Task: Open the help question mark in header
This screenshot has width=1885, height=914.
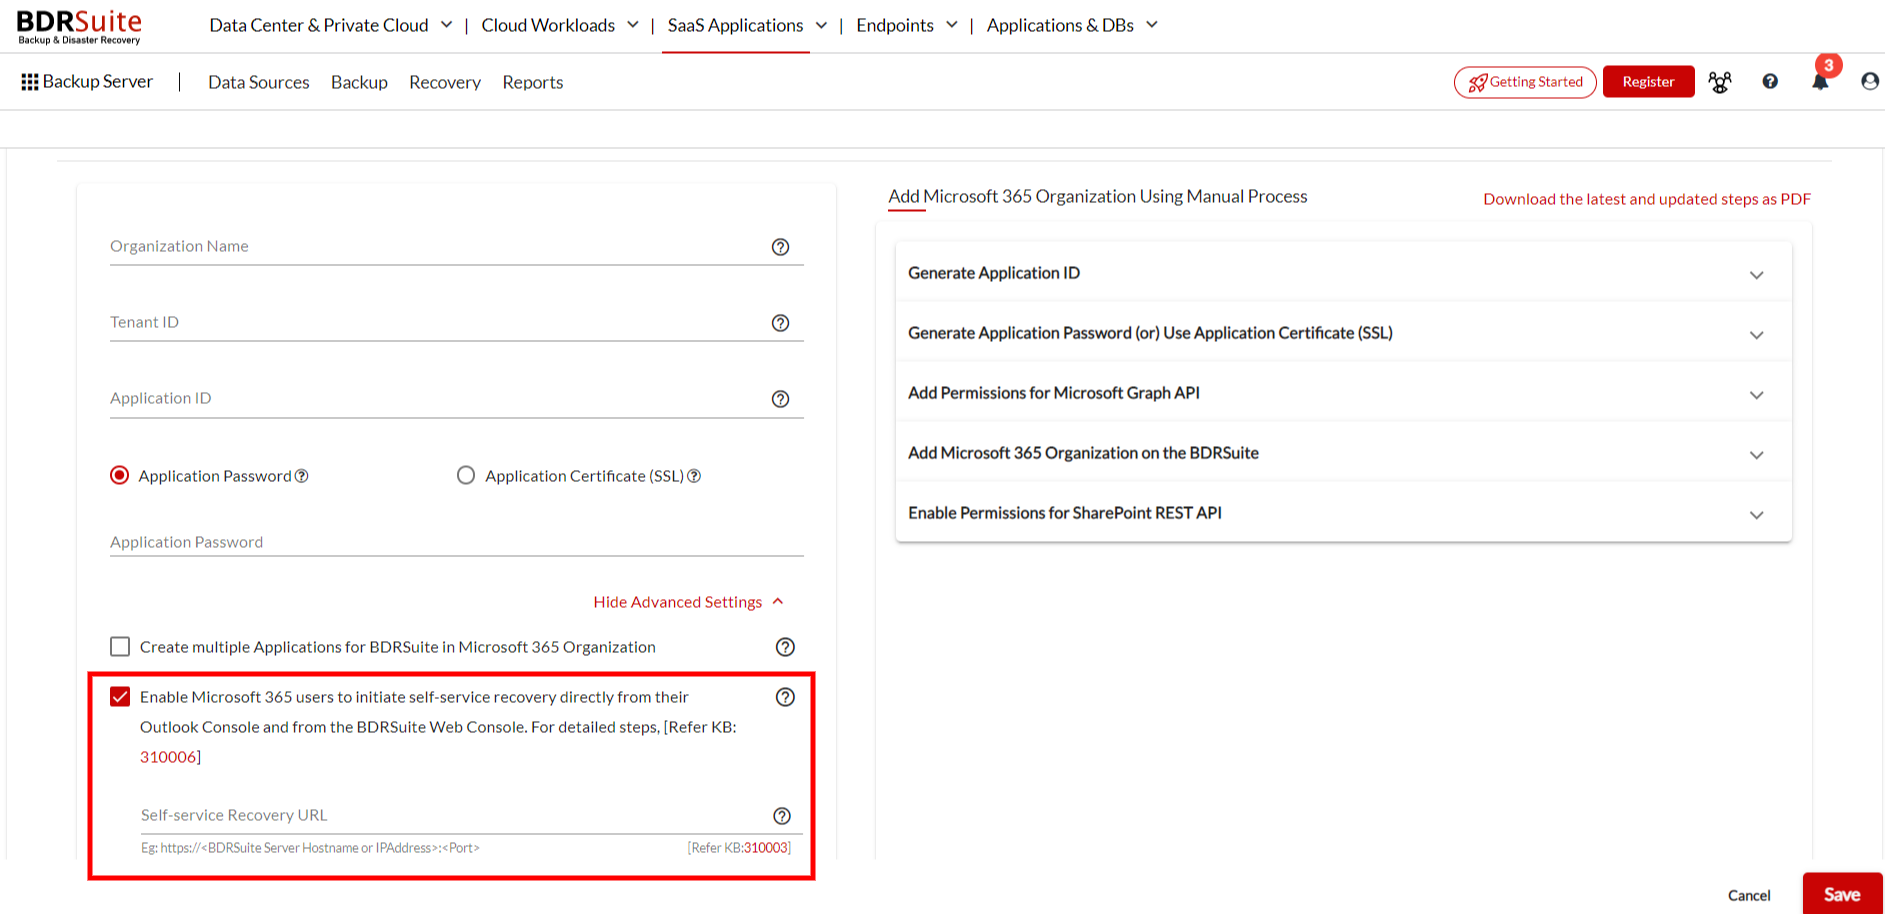Action: tap(1770, 82)
